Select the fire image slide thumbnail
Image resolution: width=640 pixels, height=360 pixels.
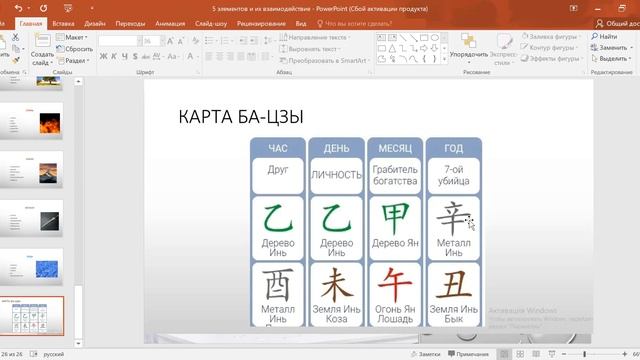pyautogui.click(x=31, y=121)
